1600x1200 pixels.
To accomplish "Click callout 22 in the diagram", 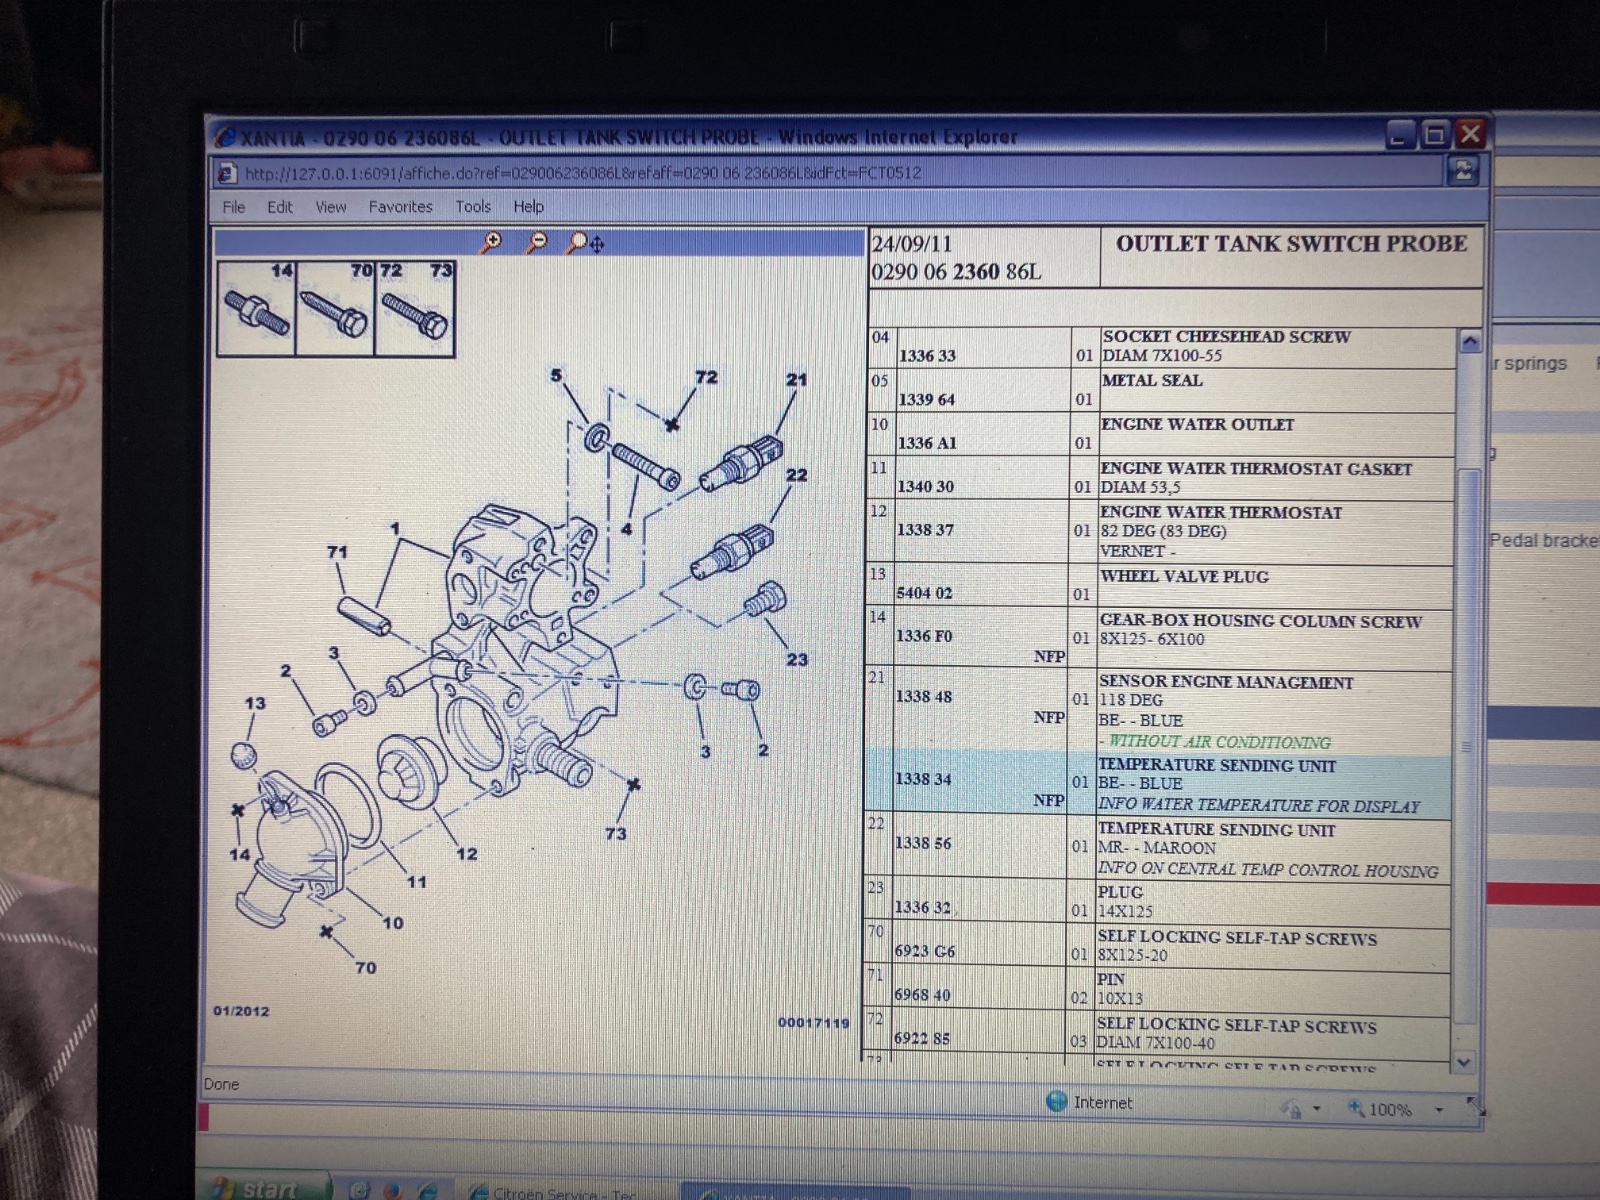I will 796,475.
